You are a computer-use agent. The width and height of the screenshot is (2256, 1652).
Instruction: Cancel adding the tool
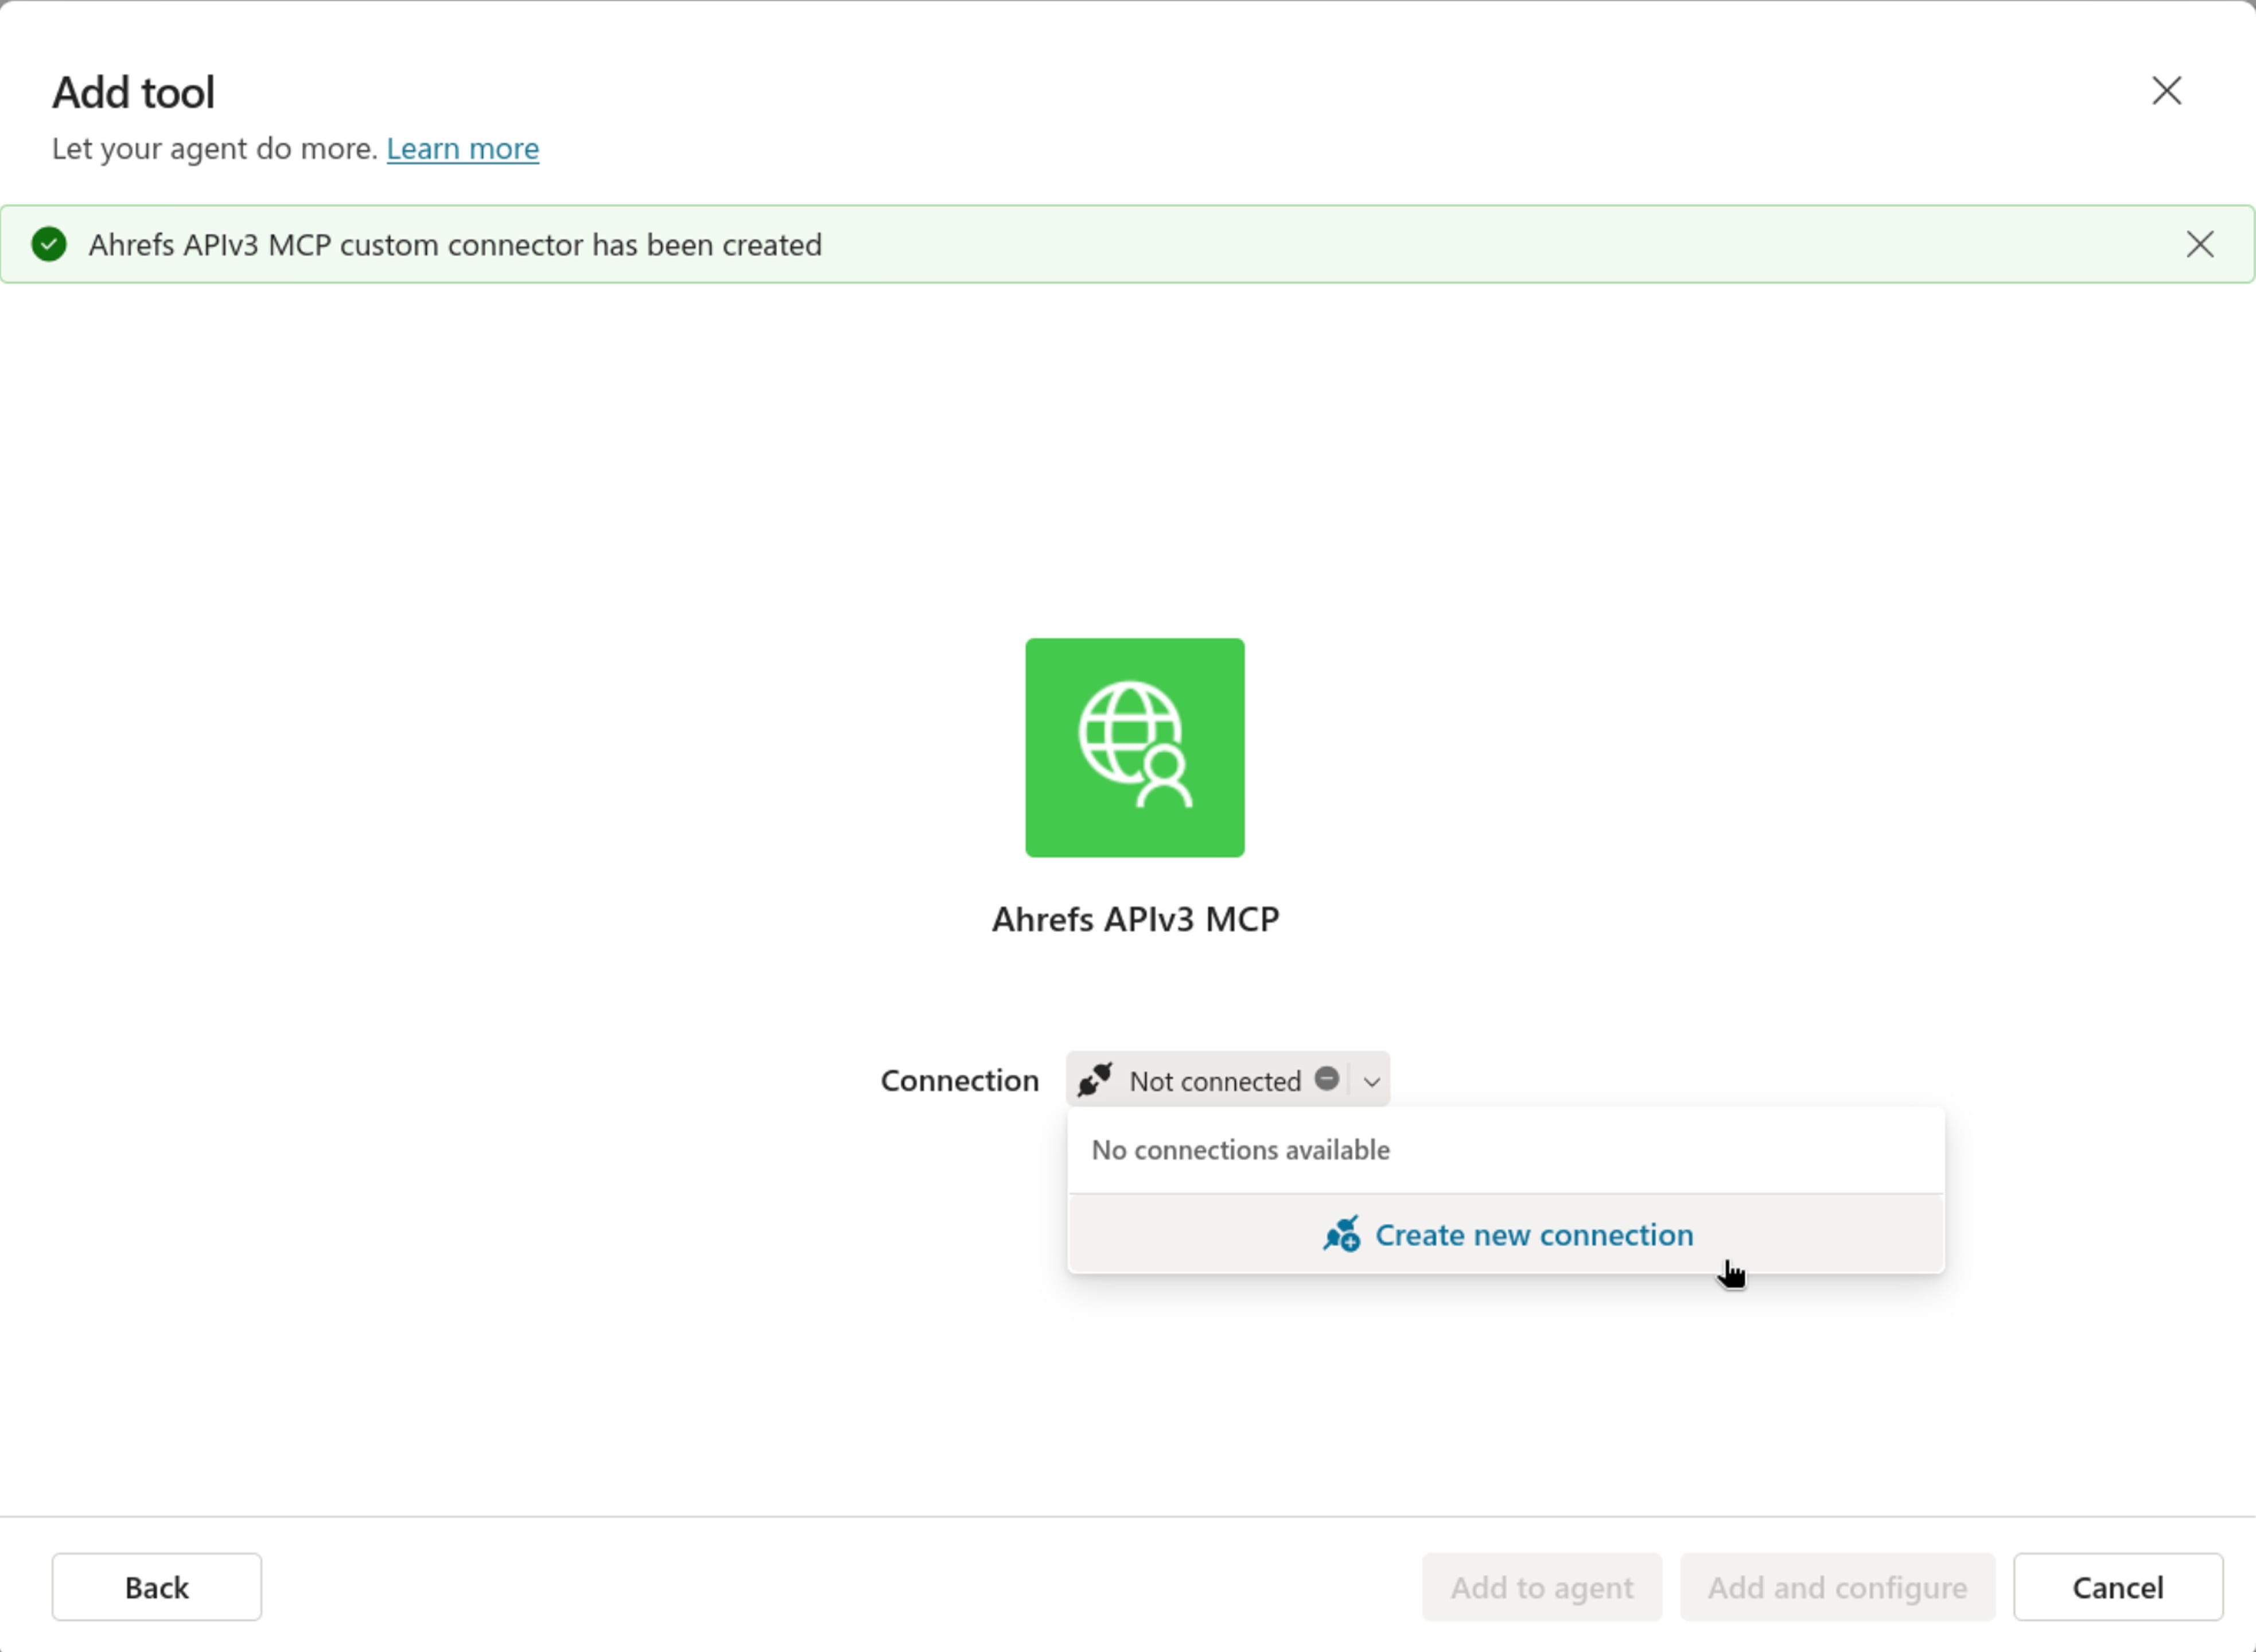2117,1587
